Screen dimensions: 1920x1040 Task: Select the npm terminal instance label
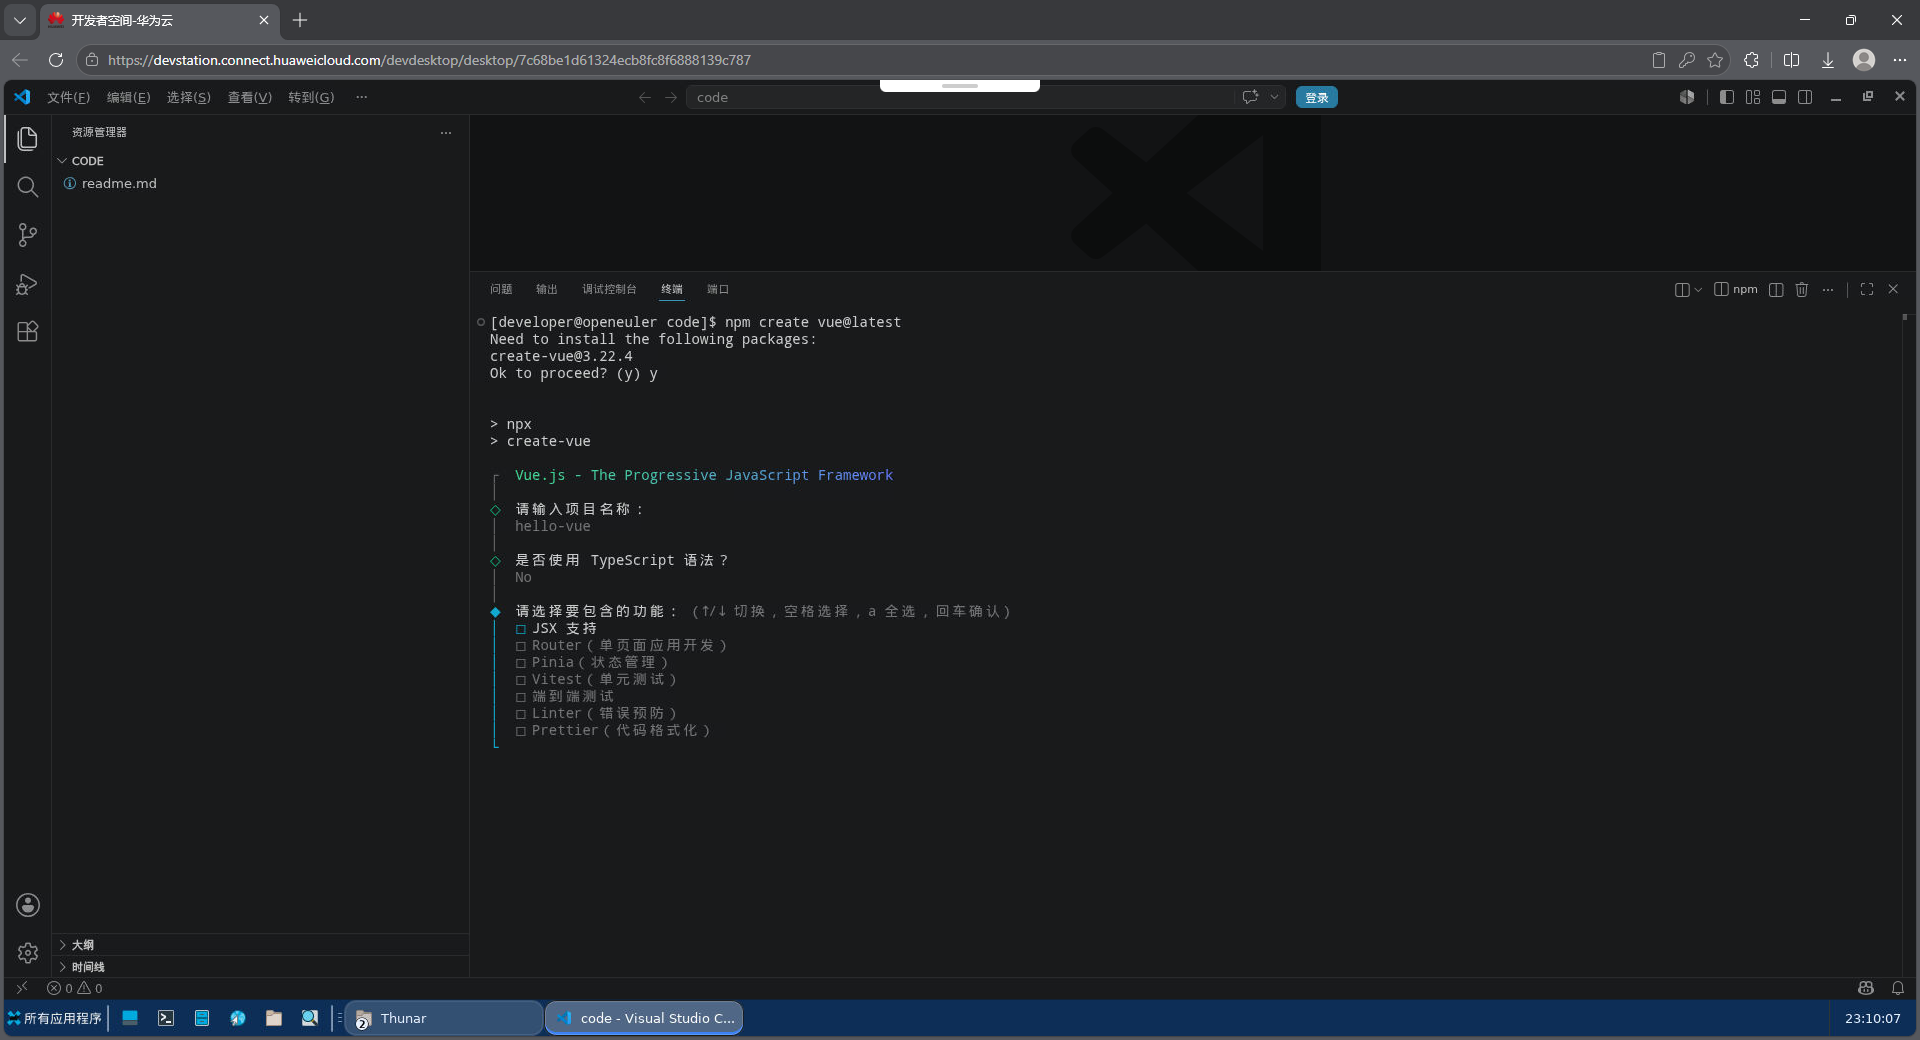[1736, 289]
